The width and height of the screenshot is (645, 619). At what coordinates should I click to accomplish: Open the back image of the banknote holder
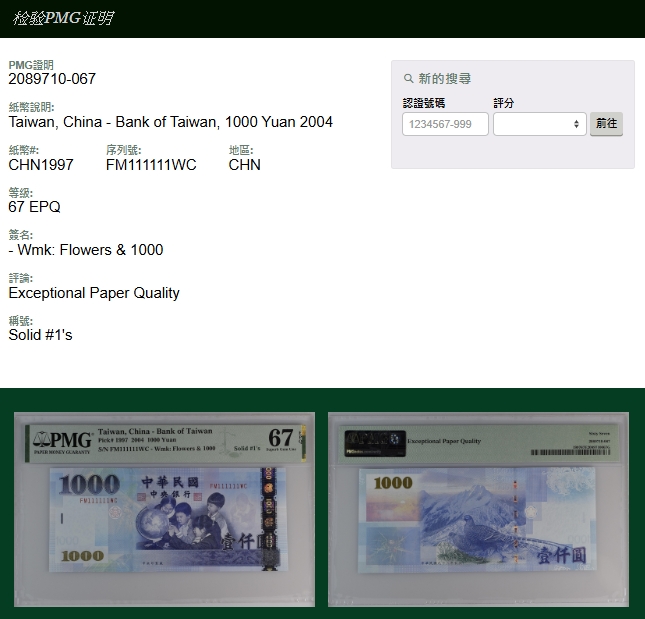tap(478, 509)
